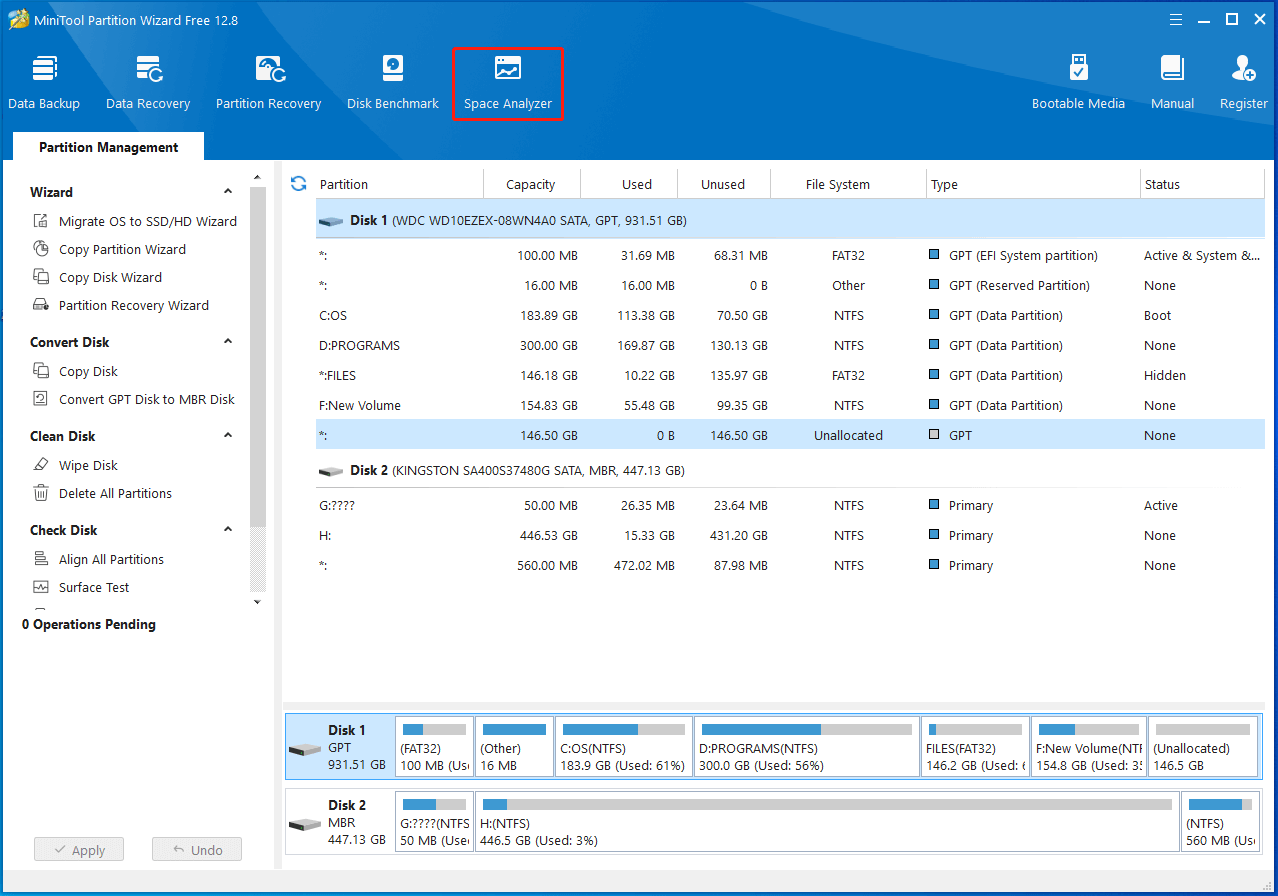The width and height of the screenshot is (1278, 896).
Task: Click the Apply button
Action: tap(78, 849)
